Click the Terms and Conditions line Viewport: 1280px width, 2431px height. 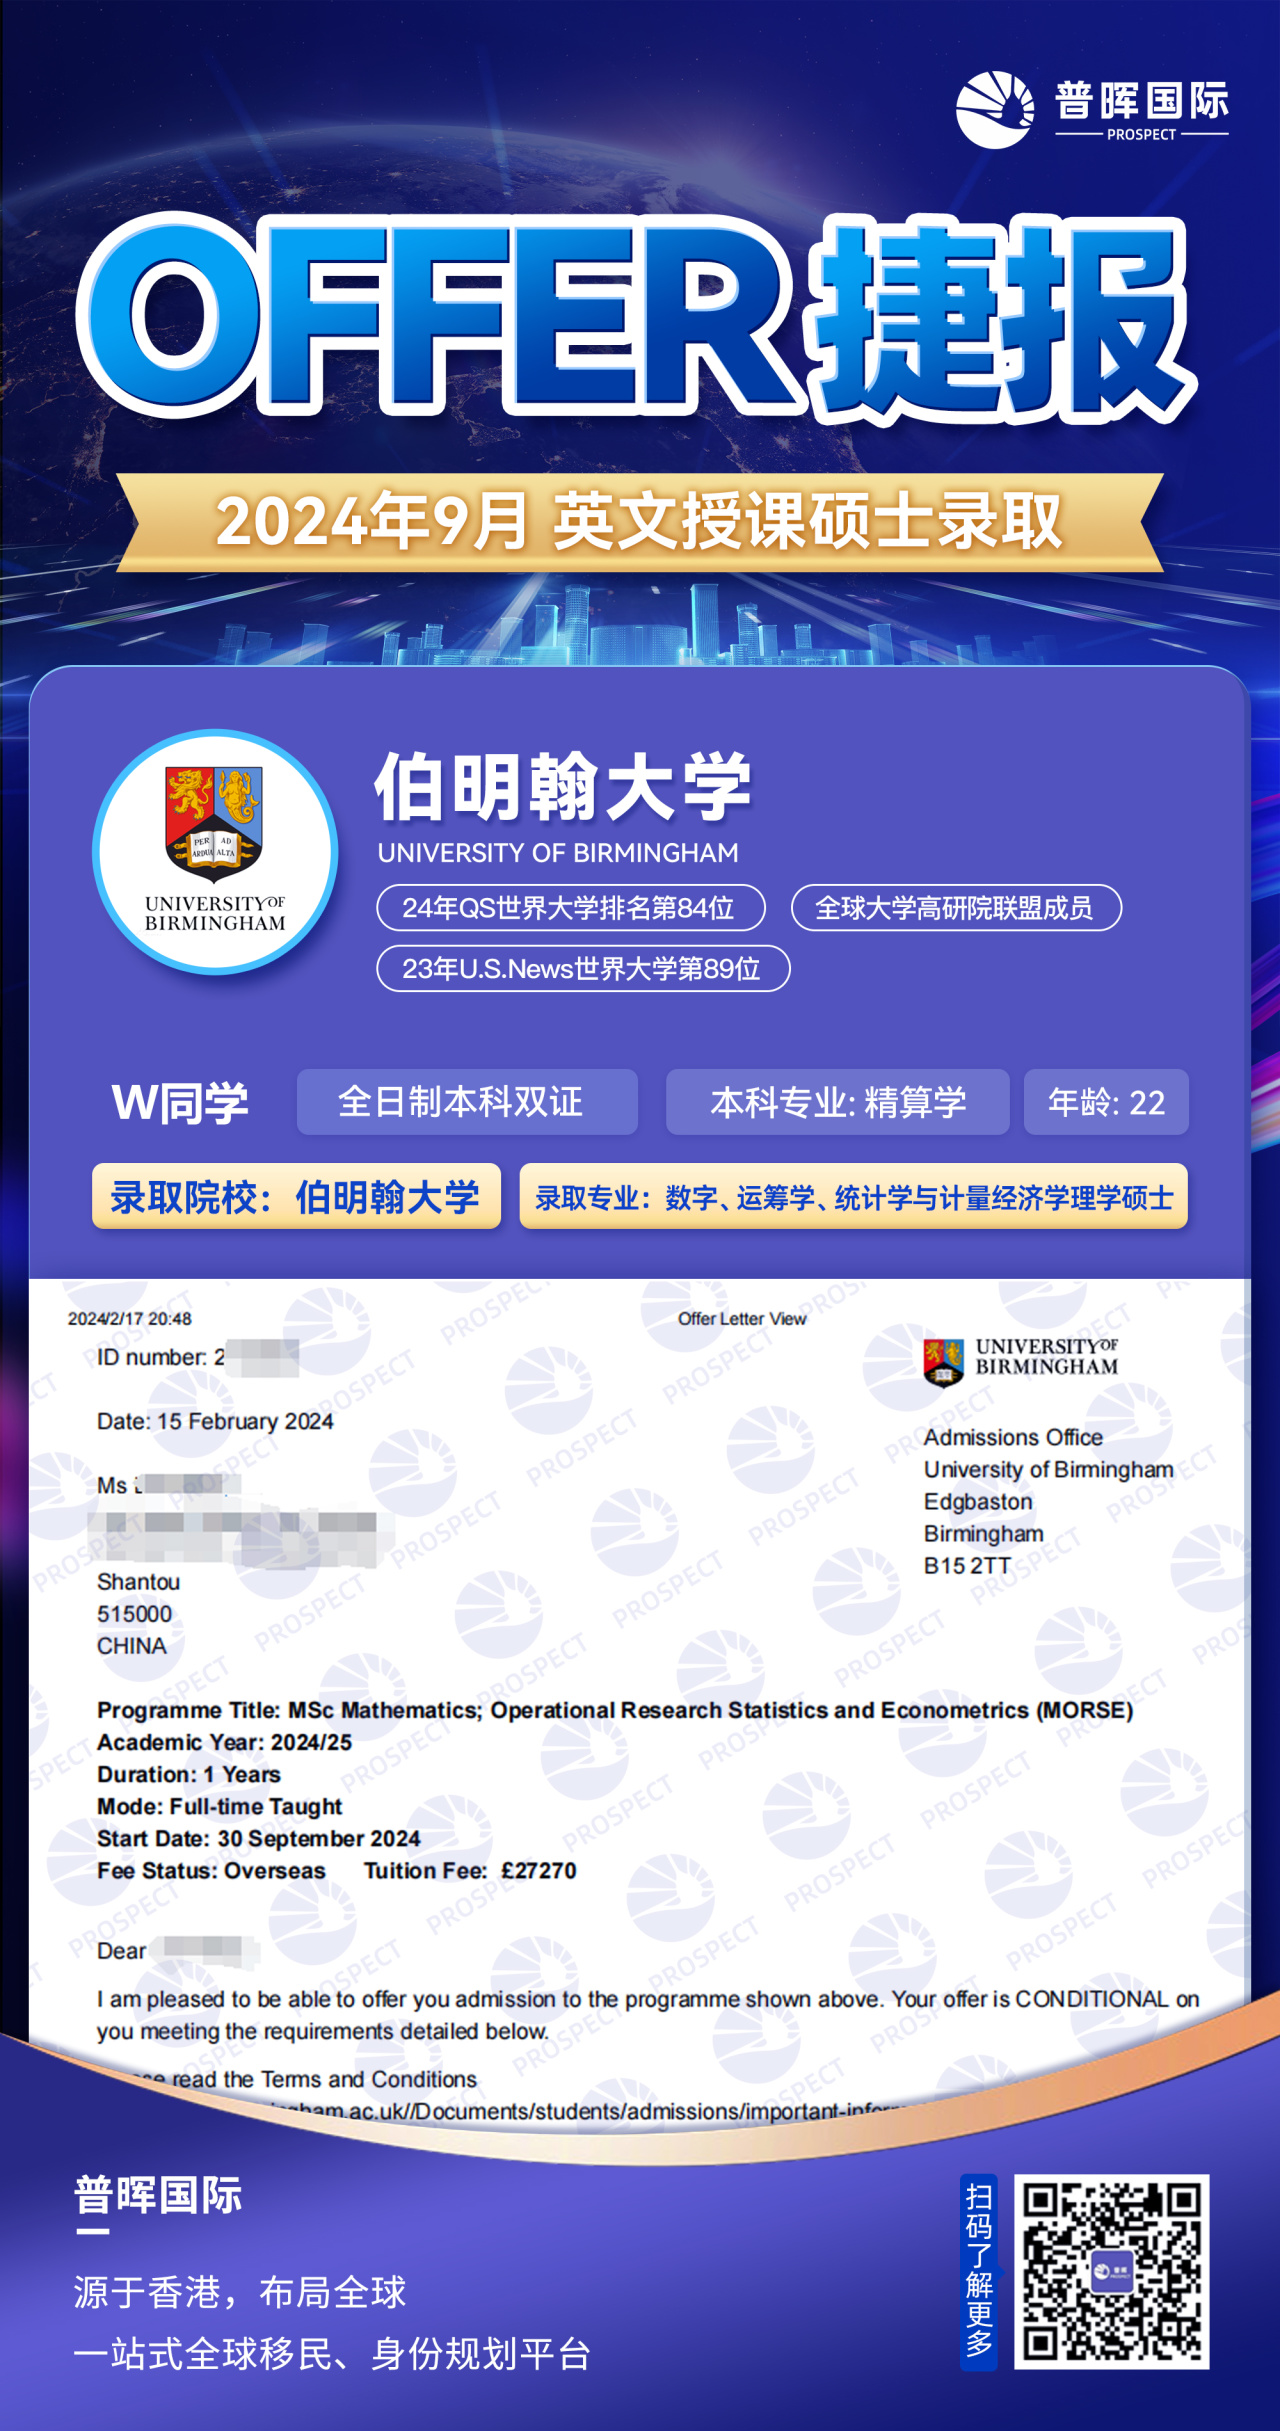tap(305, 2079)
